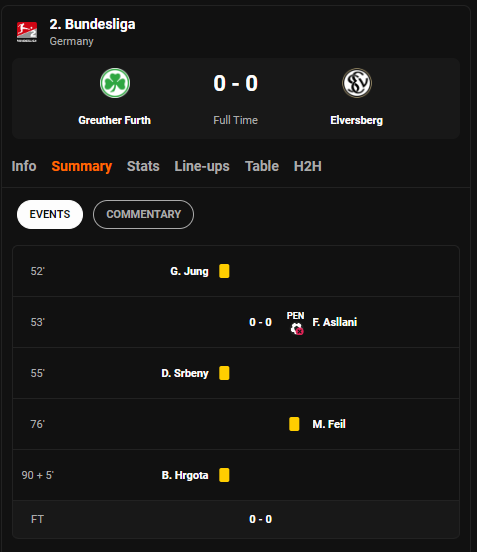Open the H2H tab
Viewport: 477px width, 552px height.
pos(308,166)
